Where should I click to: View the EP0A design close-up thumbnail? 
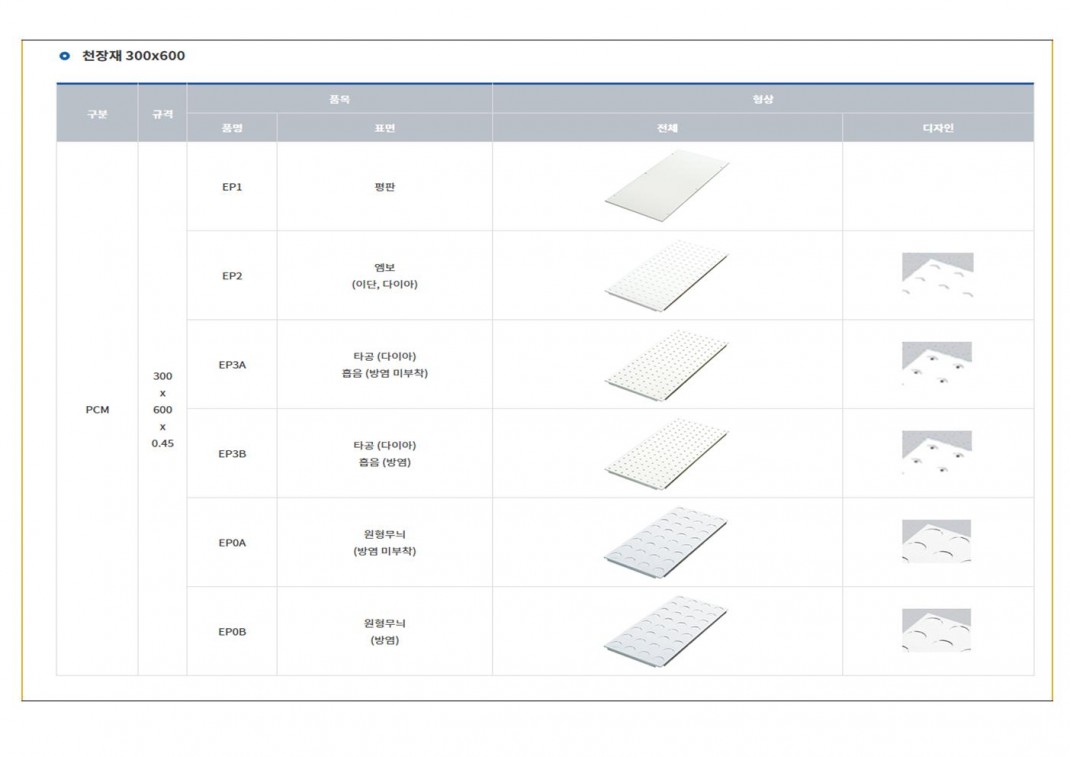tap(937, 542)
